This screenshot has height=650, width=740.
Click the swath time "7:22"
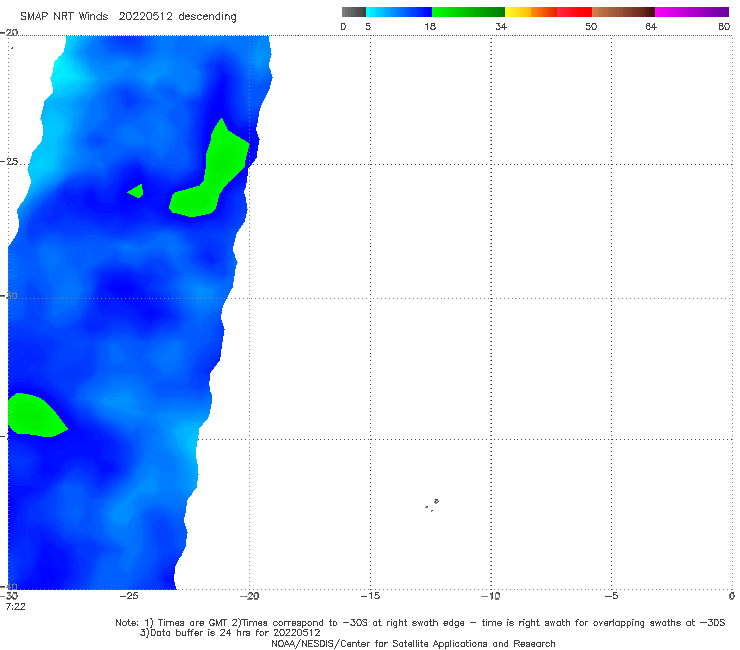click(16, 607)
